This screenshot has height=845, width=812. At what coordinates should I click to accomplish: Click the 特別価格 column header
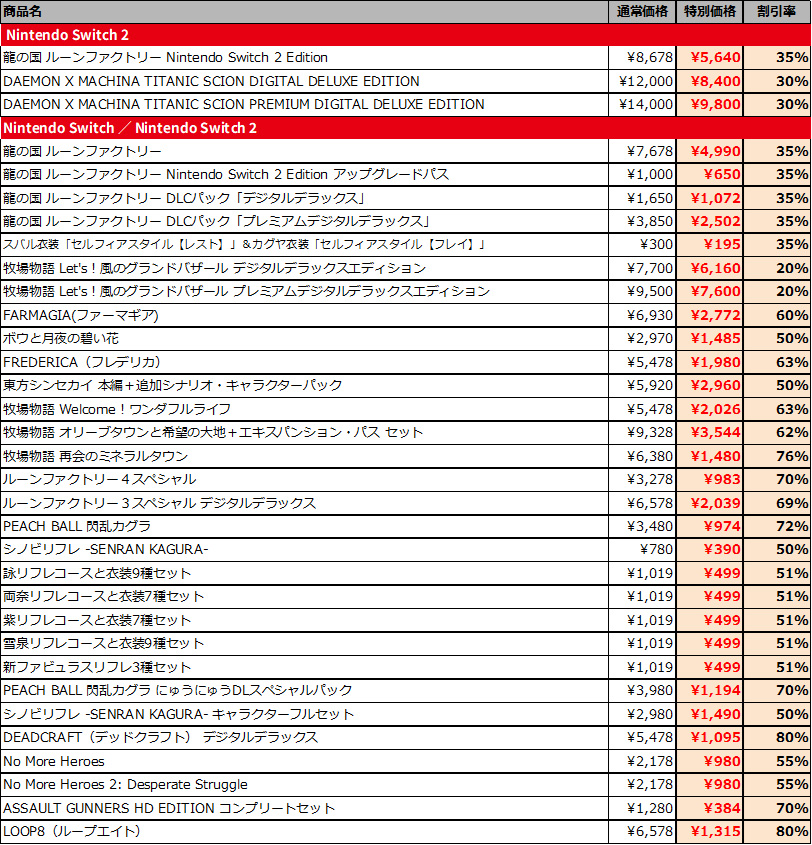pos(710,11)
